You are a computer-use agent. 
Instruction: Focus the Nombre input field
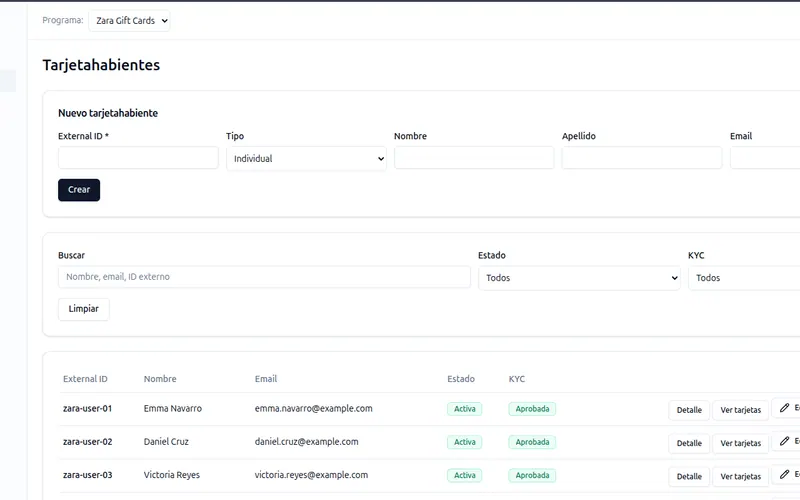point(474,158)
